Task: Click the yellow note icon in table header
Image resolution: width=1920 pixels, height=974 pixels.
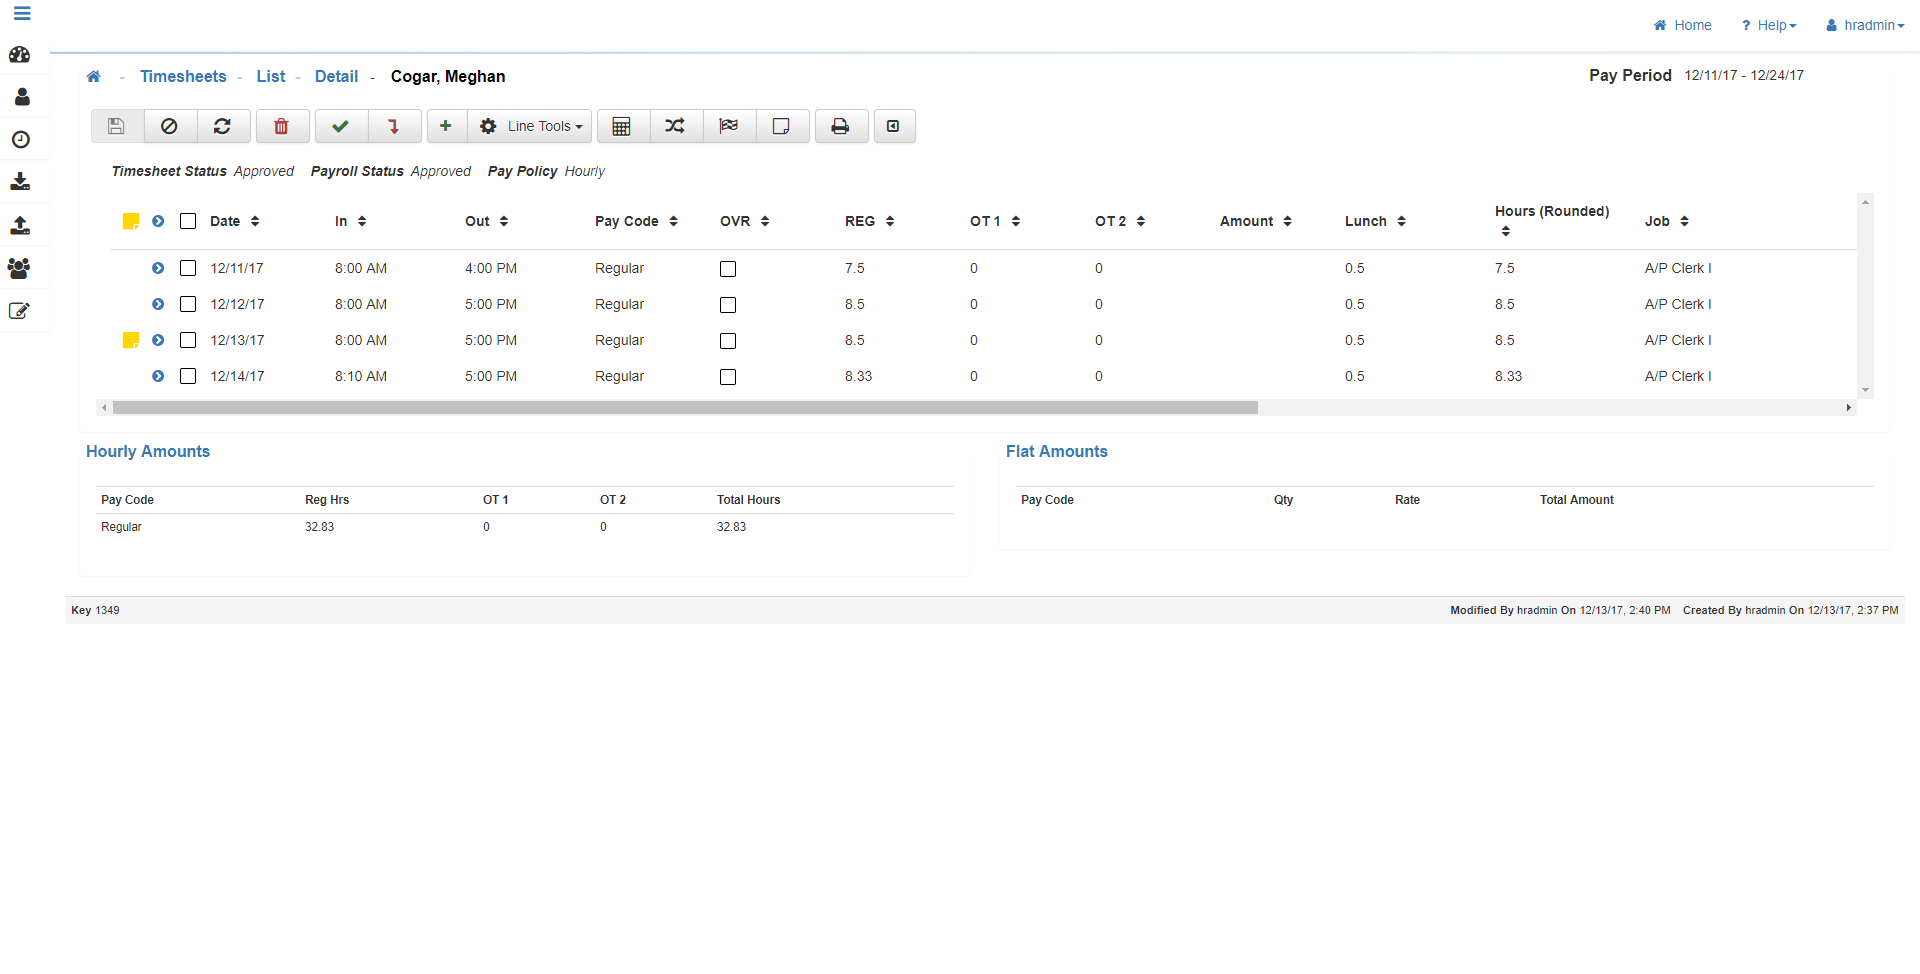Action: [x=130, y=221]
